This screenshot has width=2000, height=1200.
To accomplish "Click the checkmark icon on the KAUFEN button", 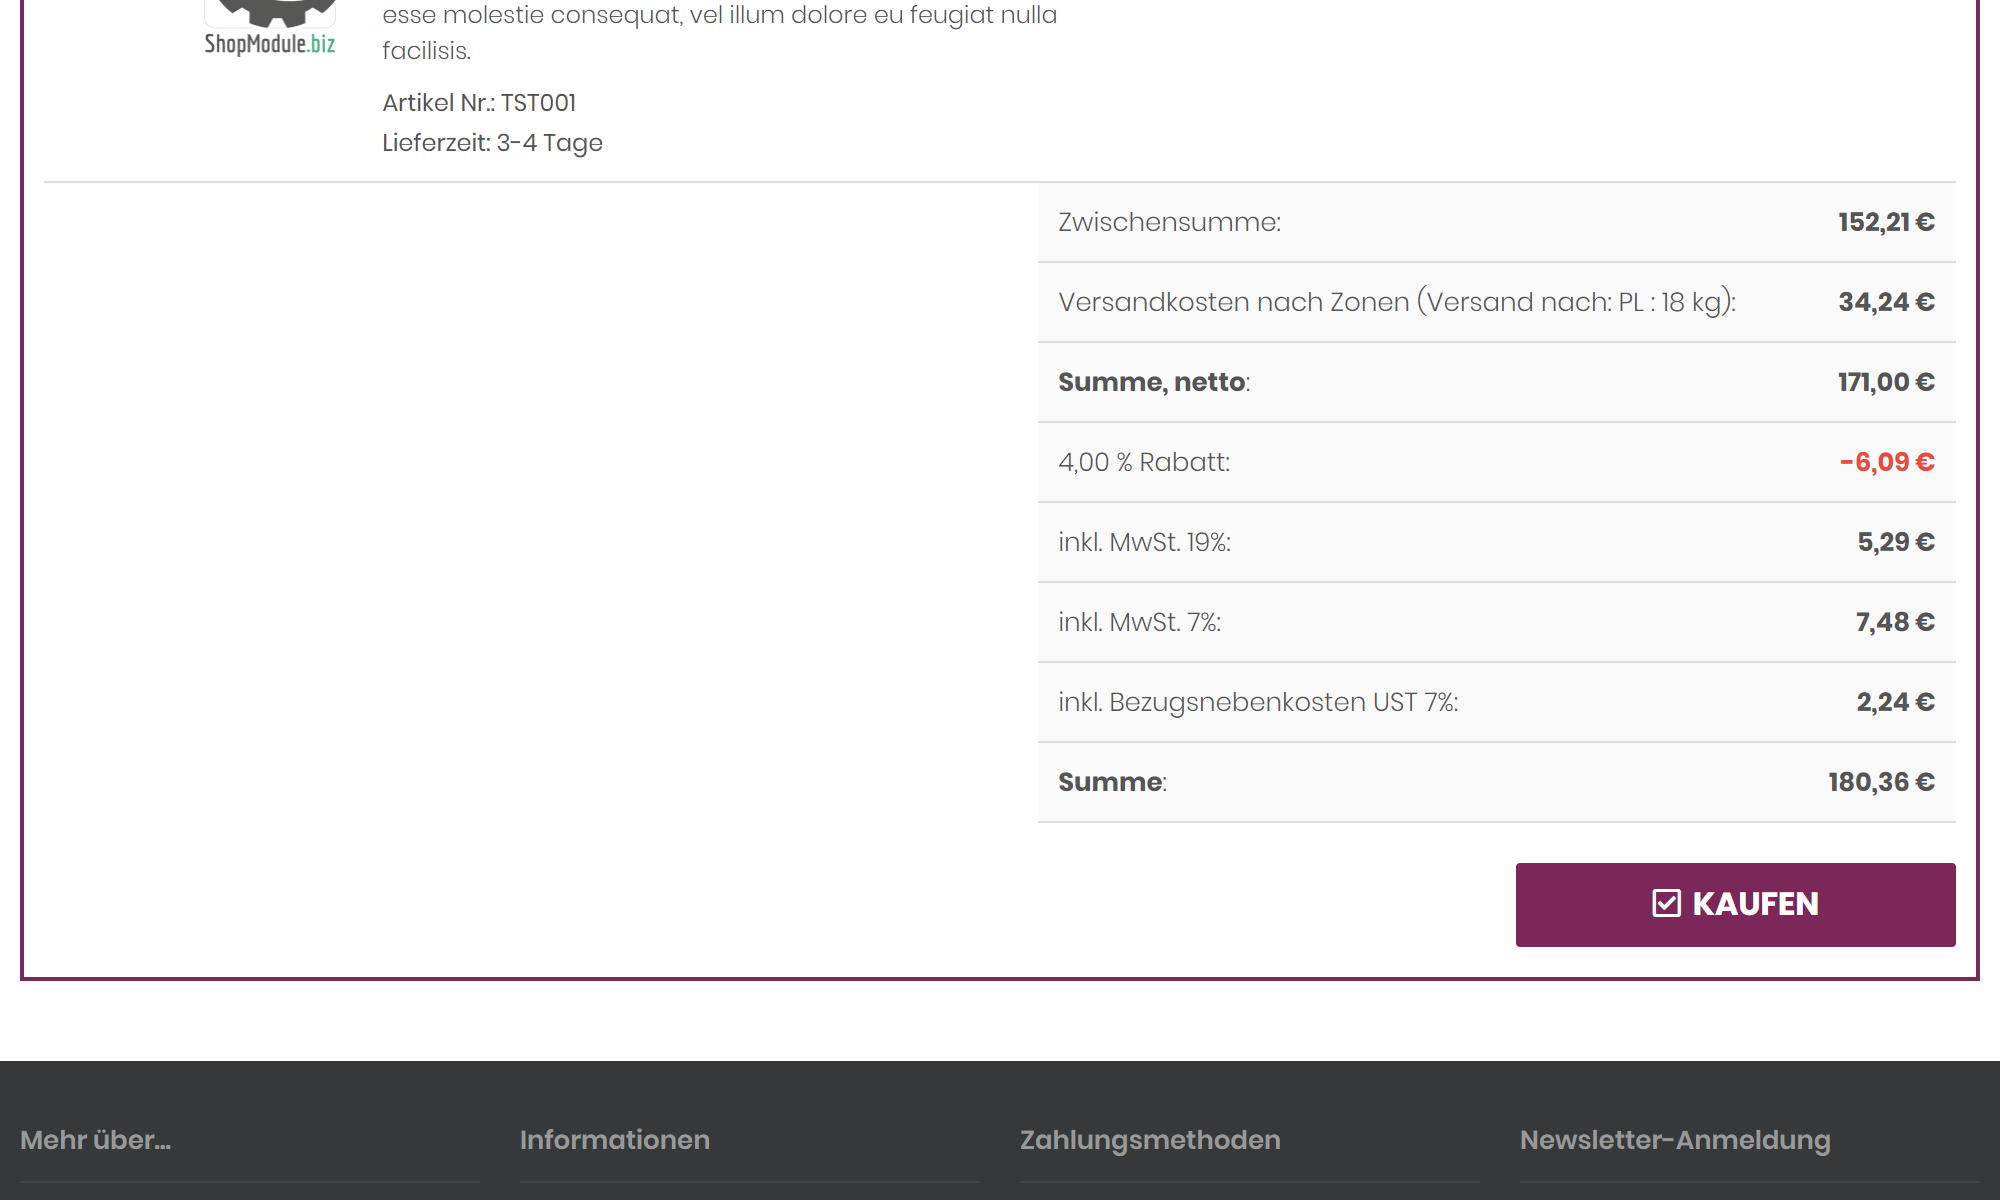I will point(1666,903).
